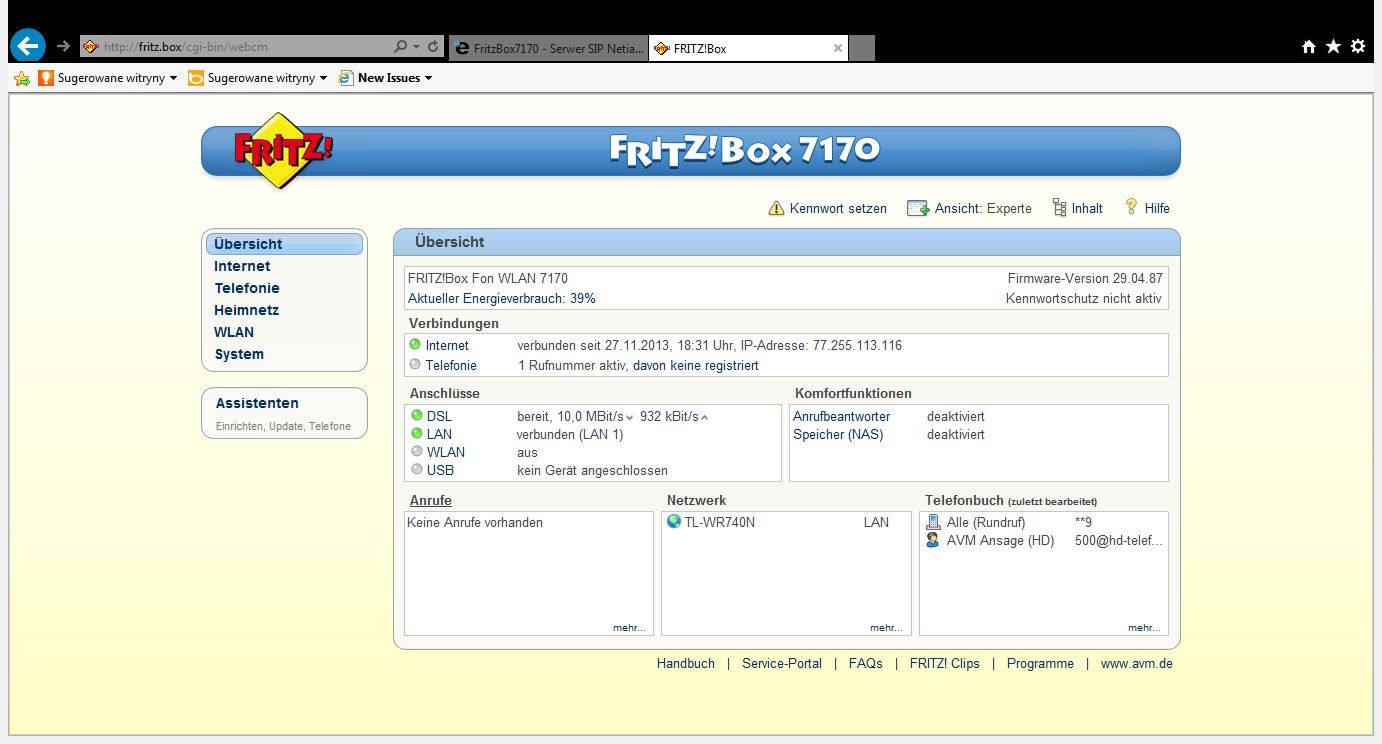Click mehr... in the Anrufe box
Viewport: 1382px width, 744px height.
pyautogui.click(x=629, y=628)
